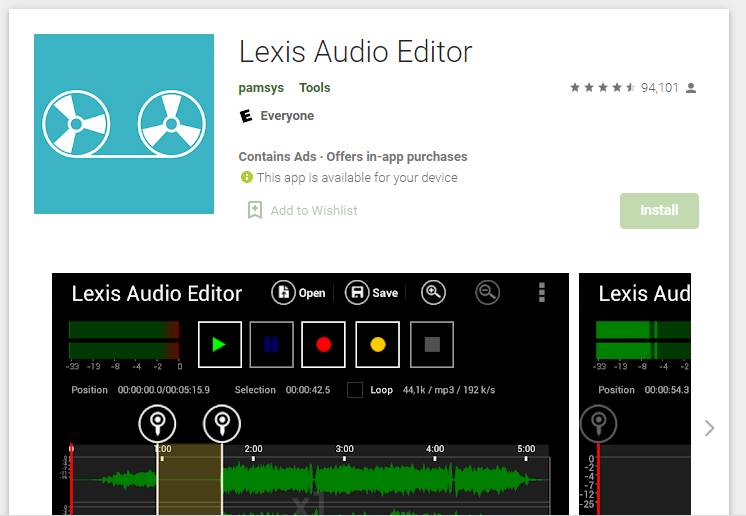The width and height of the screenshot is (746, 516).
Task: Click the yellow circle record button
Action: tap(378, 344)
